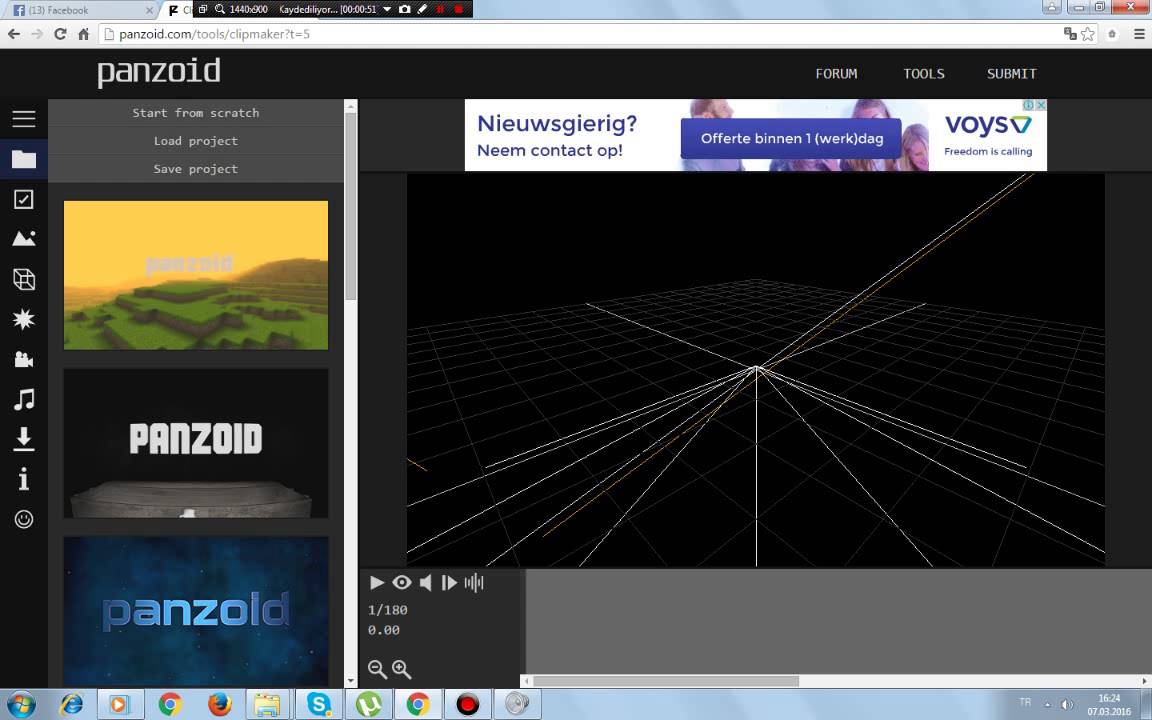Click Offerte binnen 1 (werk)dag ad button
Image resolution: width=1152 pixels, height=720 pixels.
tap(791, 138)
